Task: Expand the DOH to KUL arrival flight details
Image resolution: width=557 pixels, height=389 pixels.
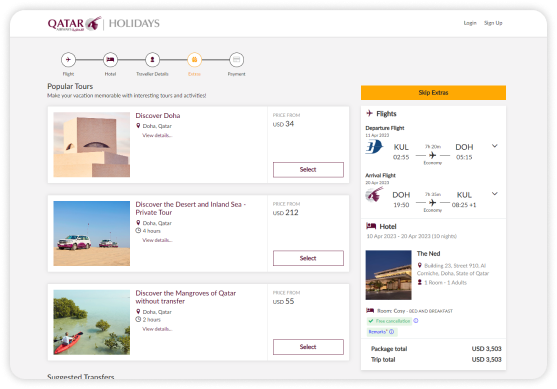Action: [x=494, y=194]
